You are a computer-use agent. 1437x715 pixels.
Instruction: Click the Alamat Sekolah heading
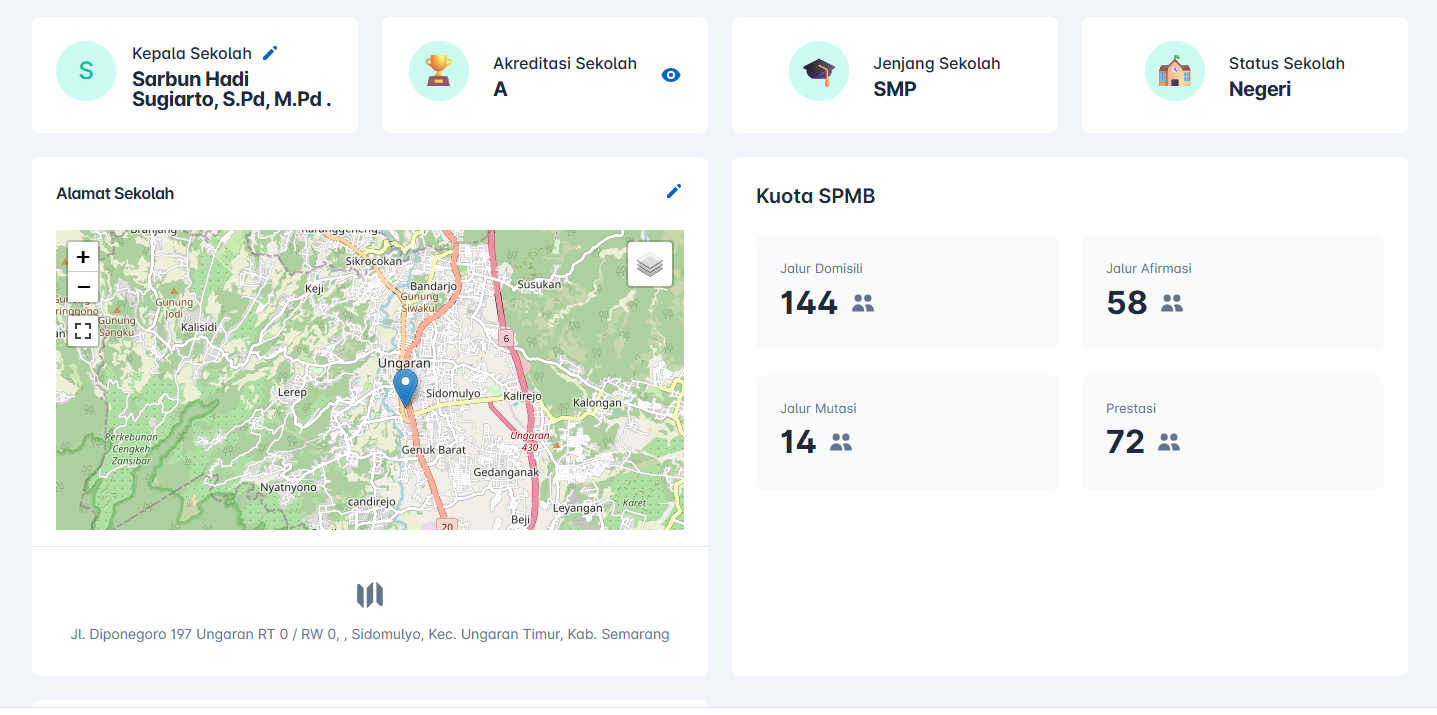tap(115, 194)
